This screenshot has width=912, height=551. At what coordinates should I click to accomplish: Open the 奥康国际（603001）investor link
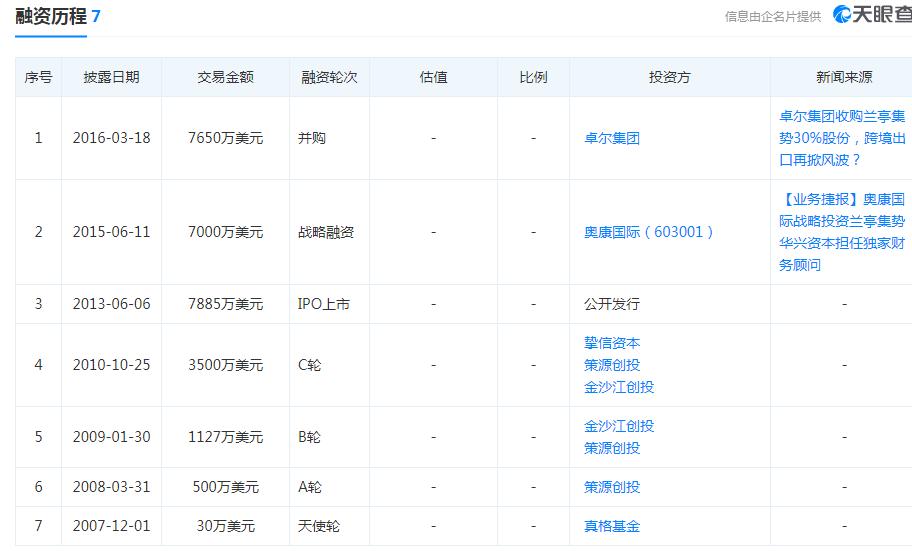click(x=648, y=232)
